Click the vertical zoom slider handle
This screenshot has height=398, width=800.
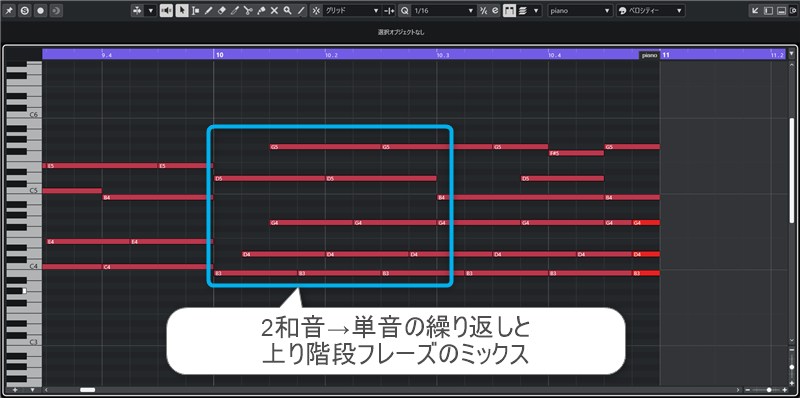coord(791,366)
